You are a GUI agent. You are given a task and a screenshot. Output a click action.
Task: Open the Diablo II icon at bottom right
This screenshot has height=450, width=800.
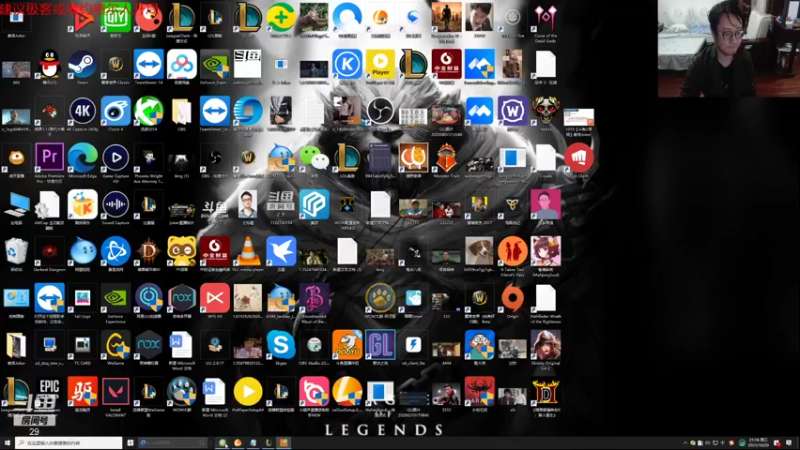tap(545, 392)
